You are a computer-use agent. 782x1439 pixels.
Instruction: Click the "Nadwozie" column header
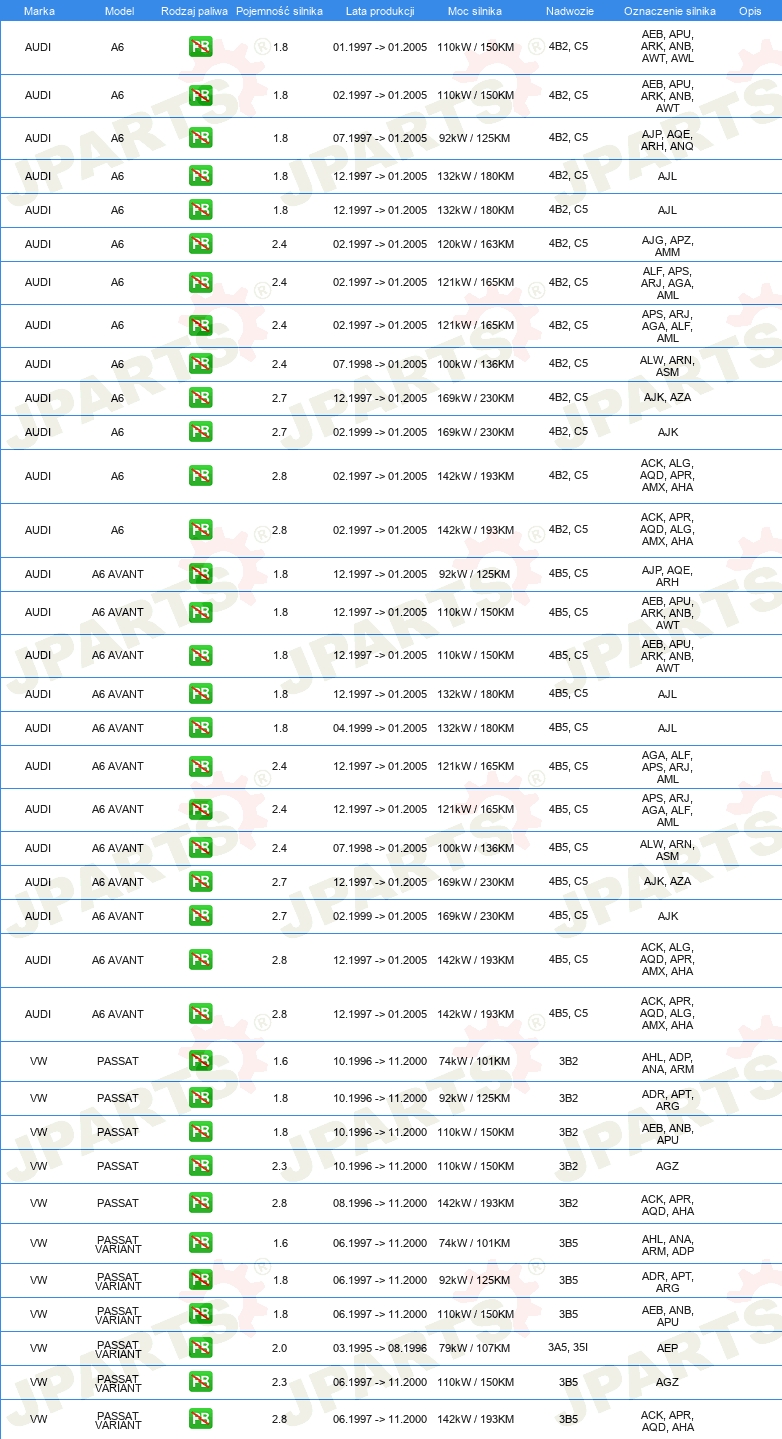(x=568, y=11)
